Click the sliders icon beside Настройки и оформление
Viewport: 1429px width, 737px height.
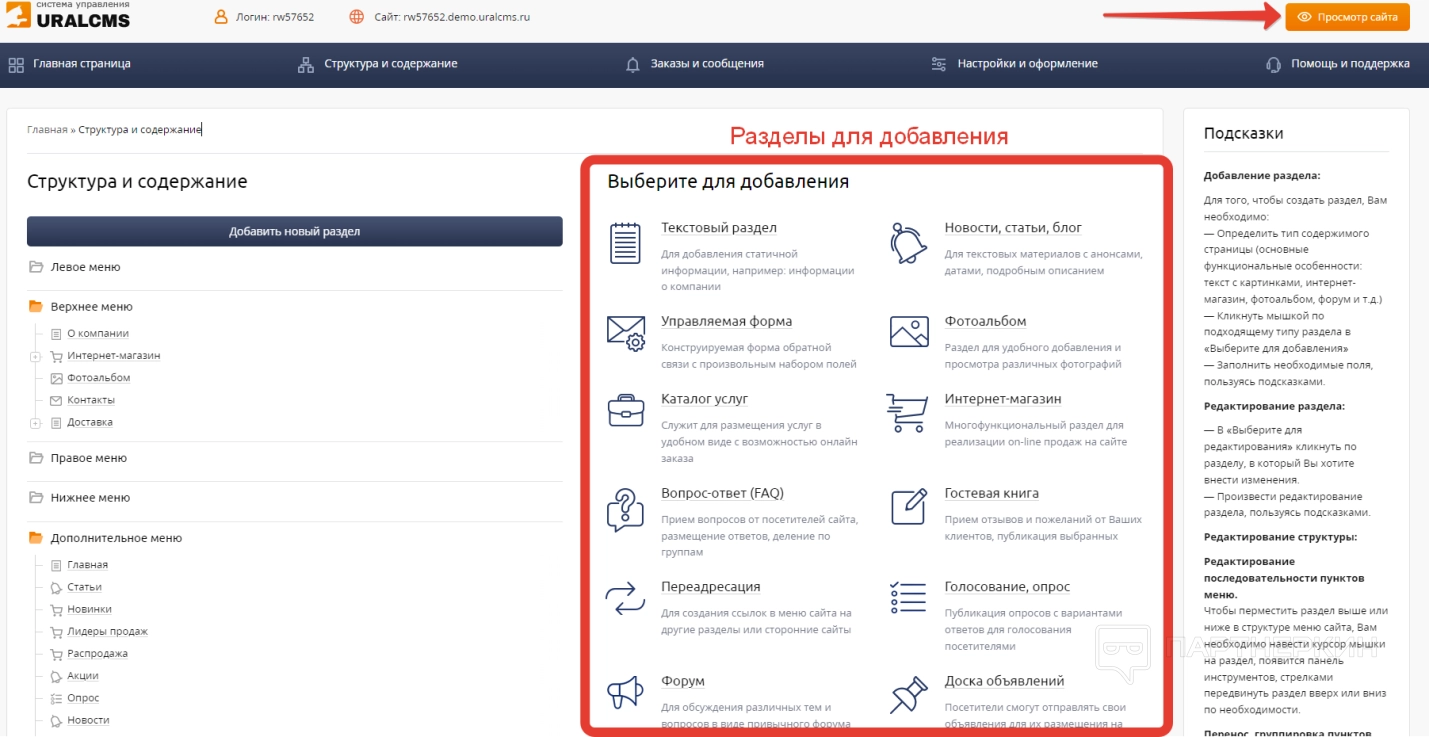[x=938, y=64]
